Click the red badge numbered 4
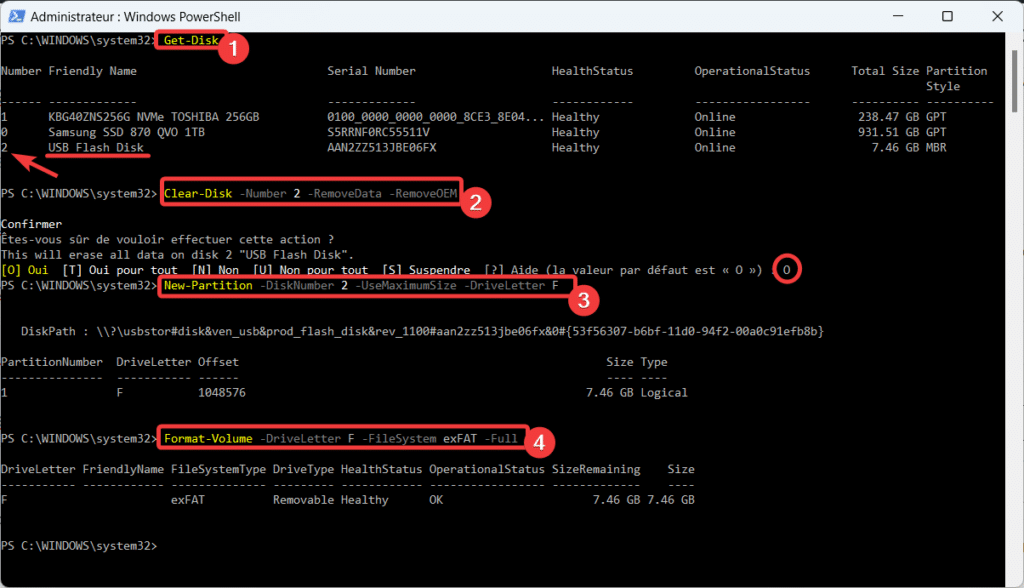 click(x=539, y=440)
